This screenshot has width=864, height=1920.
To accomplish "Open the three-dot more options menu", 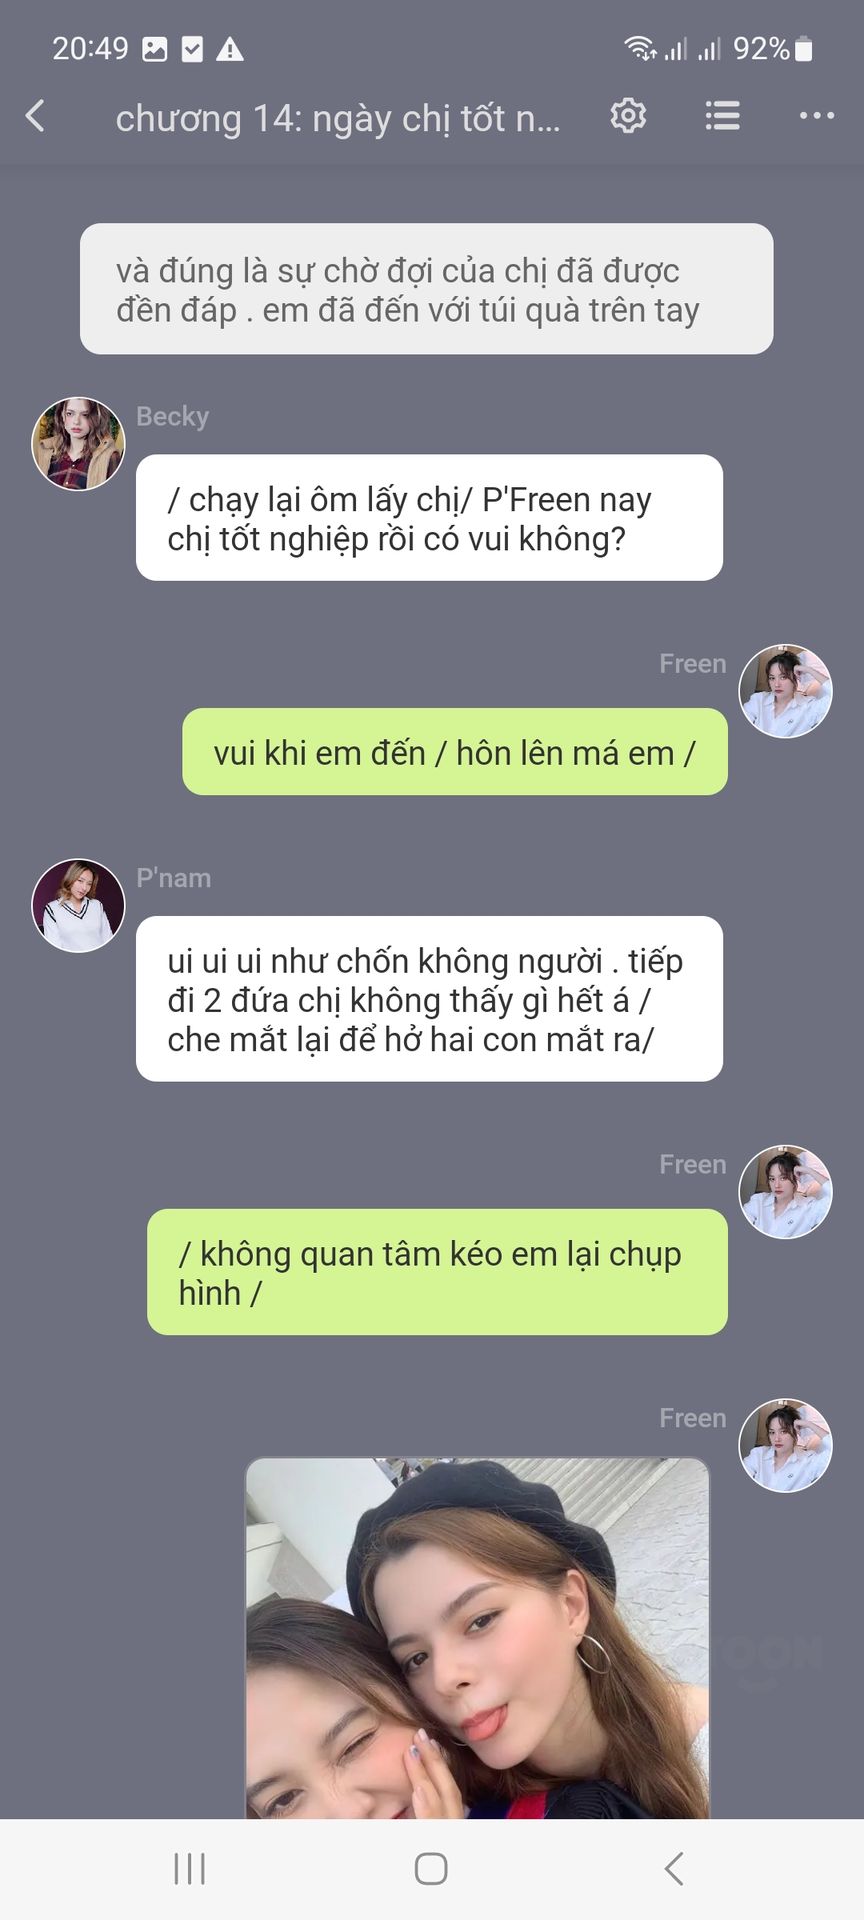I will coord(816,117).
